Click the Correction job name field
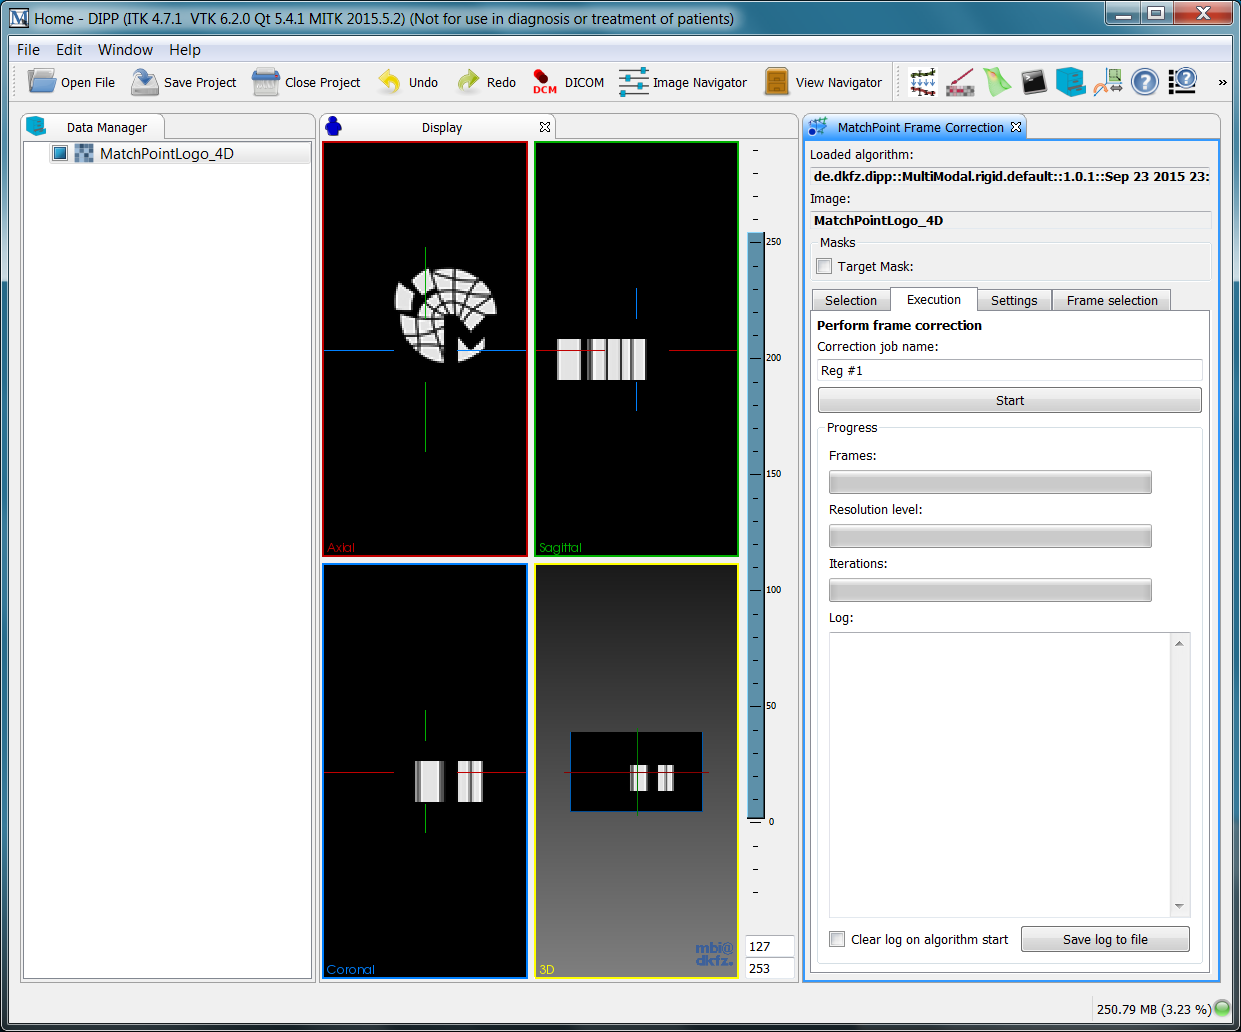Viewport: 1241px width, 1032px height. [x=1010, y=370]
